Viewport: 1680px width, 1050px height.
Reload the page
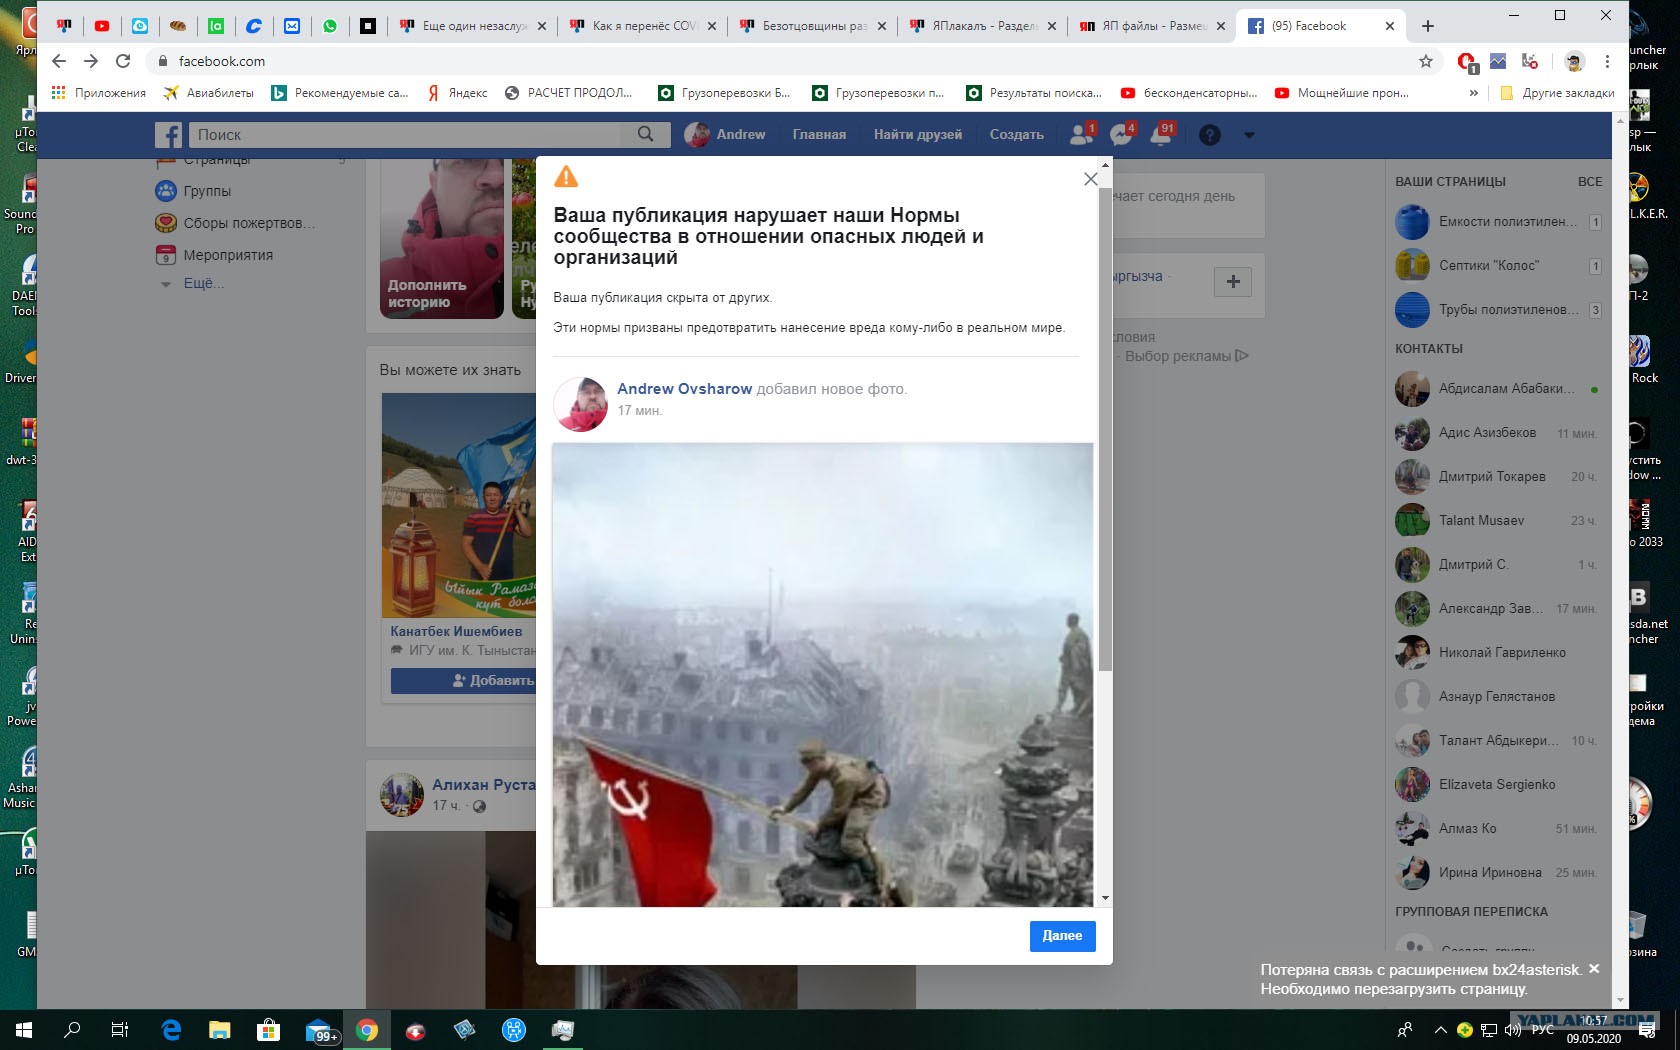(123, 61)
